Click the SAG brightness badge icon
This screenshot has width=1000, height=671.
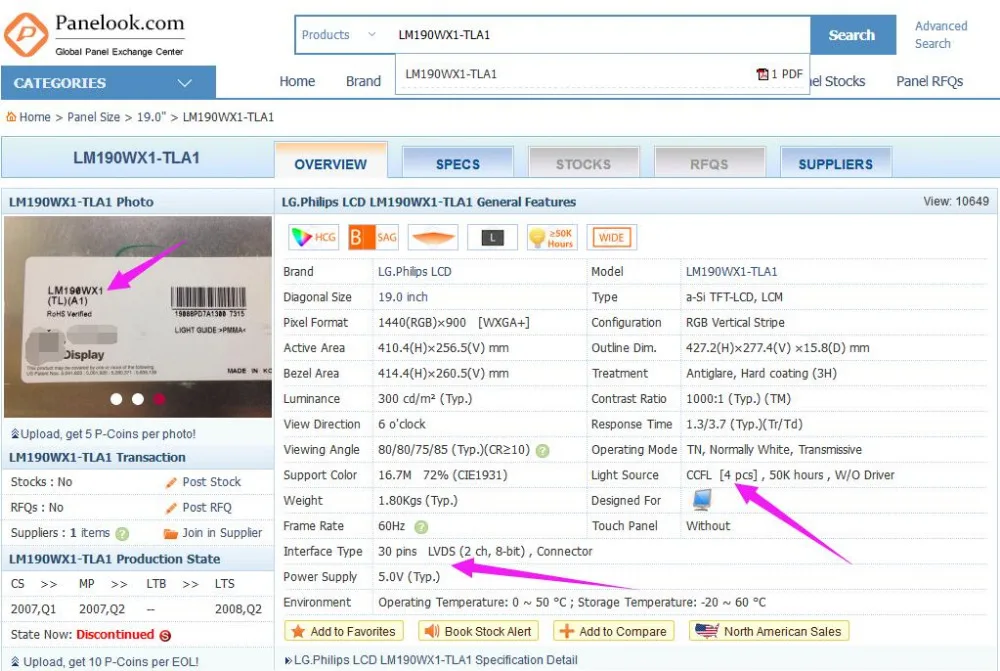pos(373,237)
